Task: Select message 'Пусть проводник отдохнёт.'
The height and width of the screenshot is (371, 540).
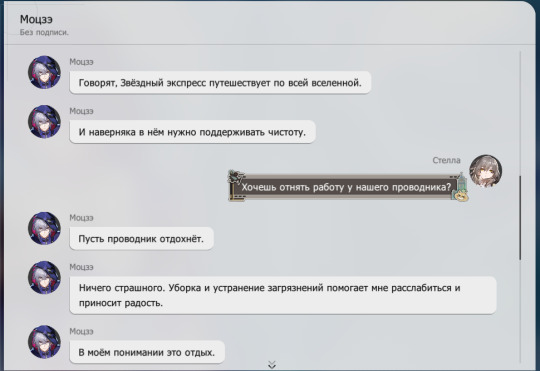Action: coord(142,239)
